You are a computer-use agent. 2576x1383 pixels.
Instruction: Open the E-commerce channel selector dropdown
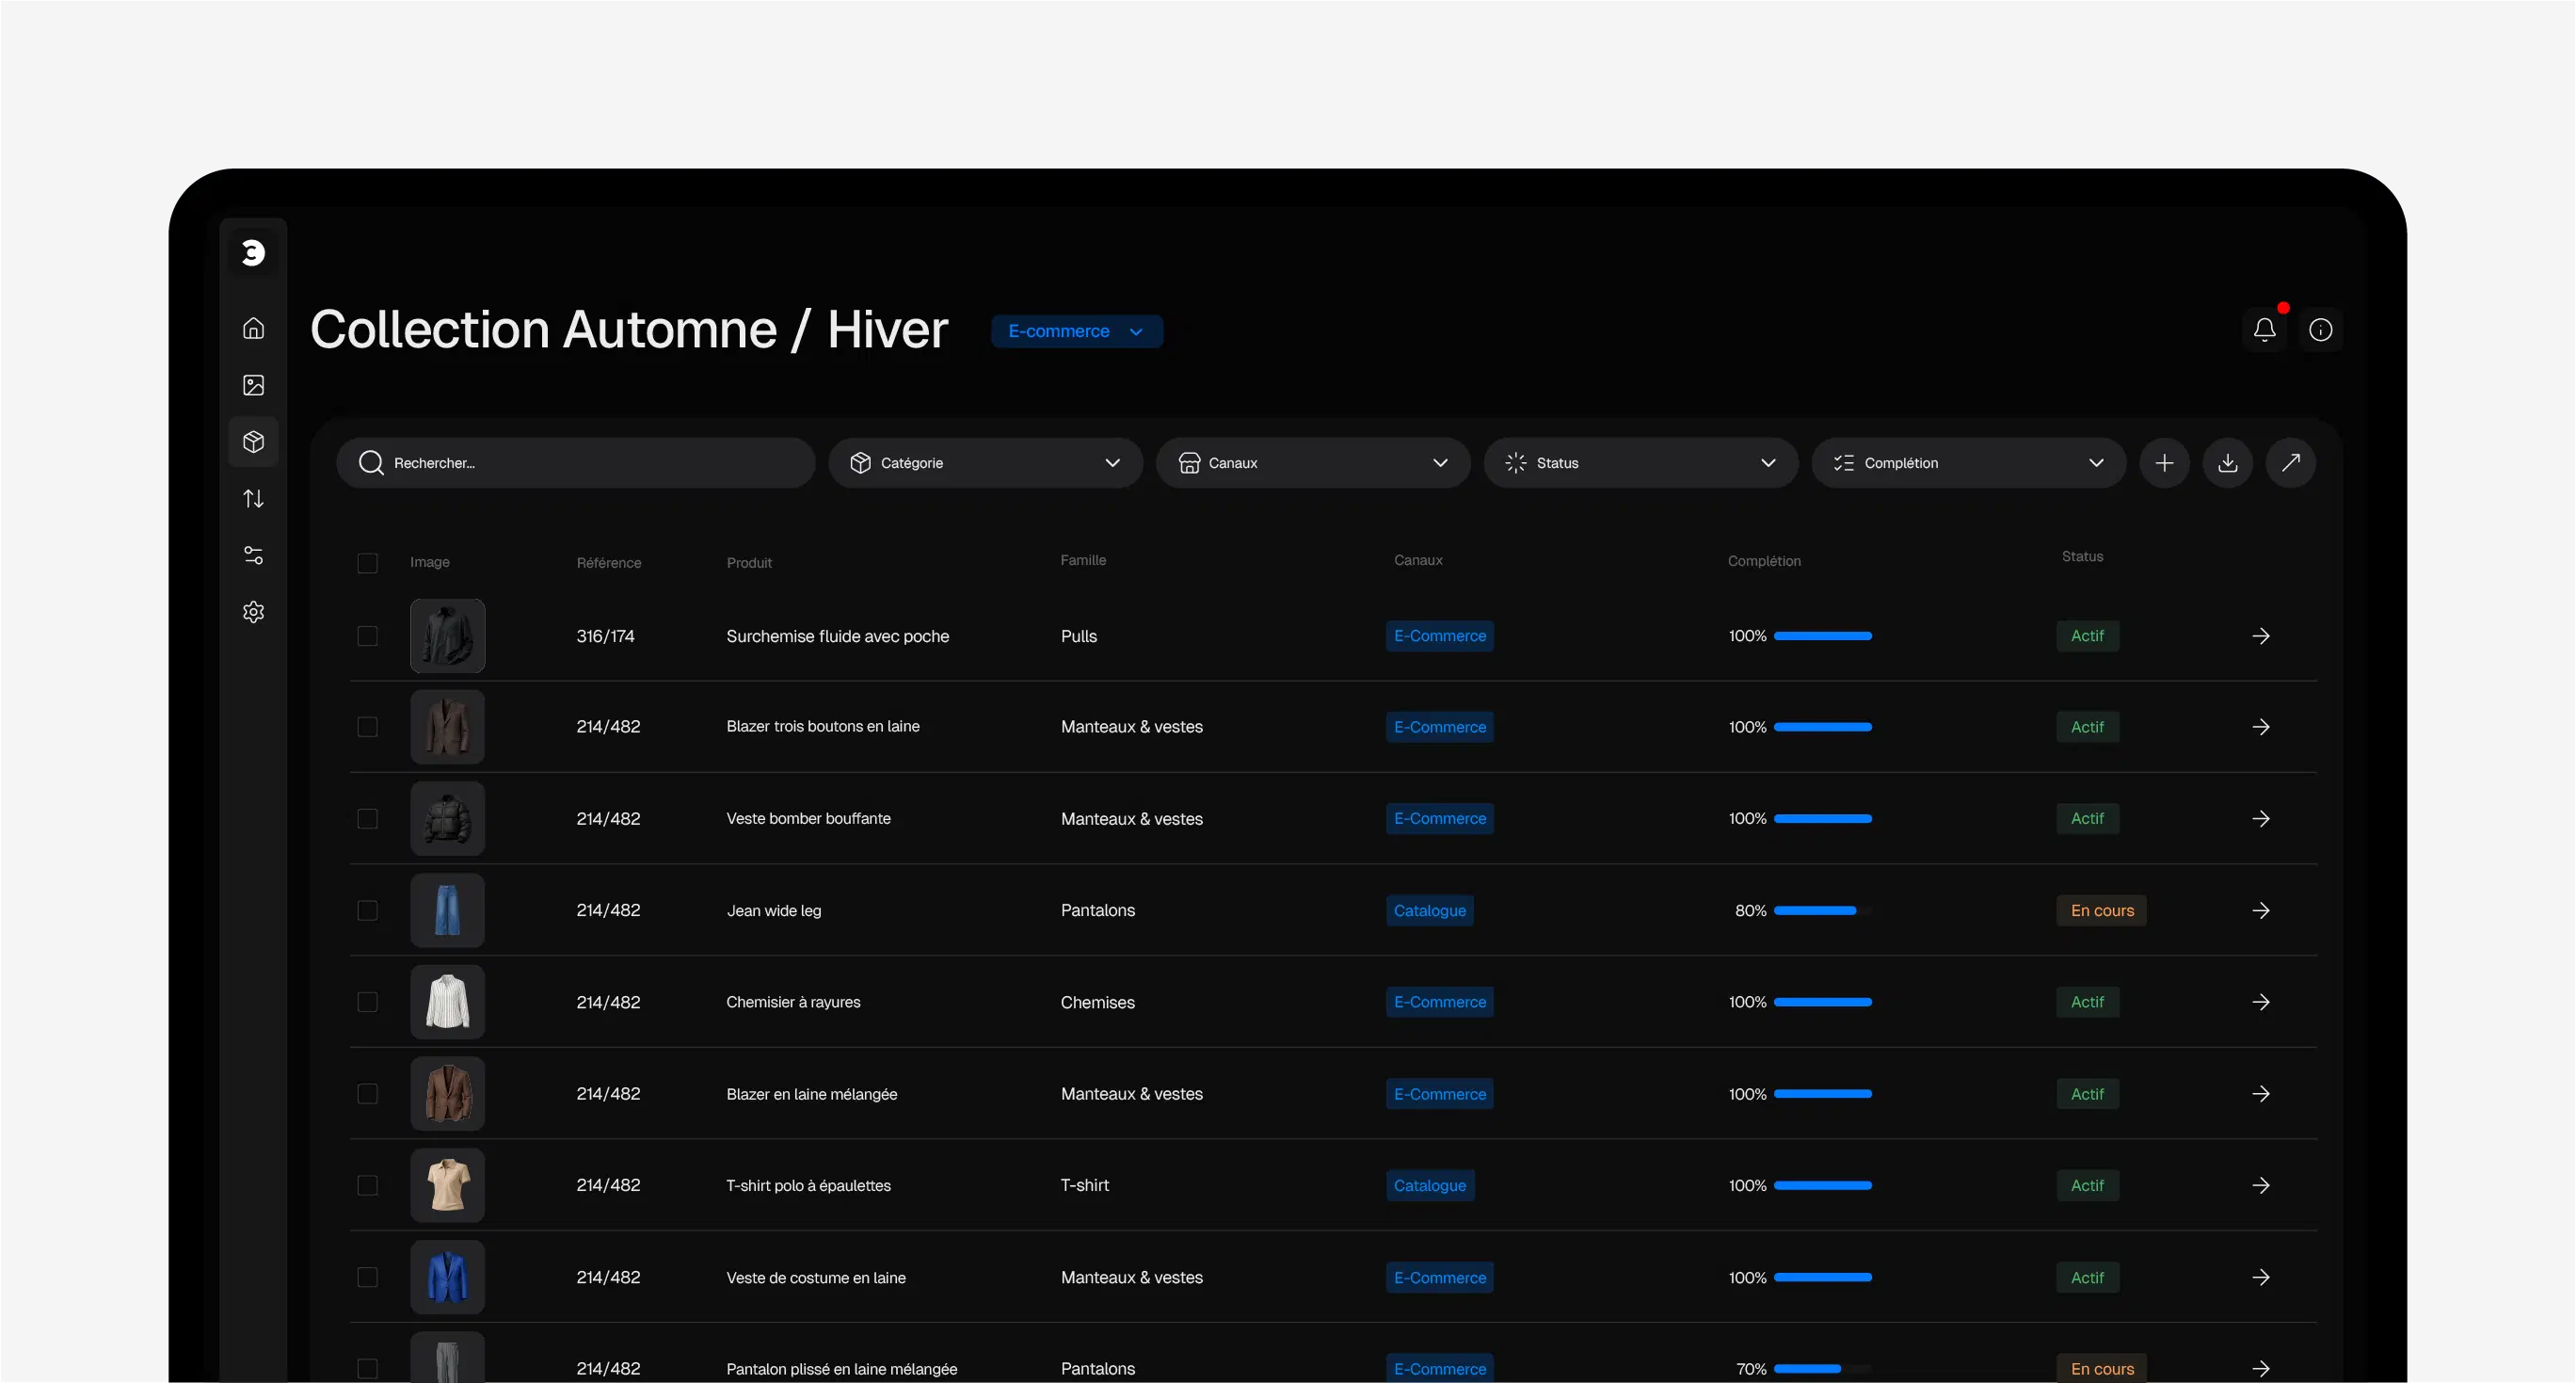coord(1076,331)
